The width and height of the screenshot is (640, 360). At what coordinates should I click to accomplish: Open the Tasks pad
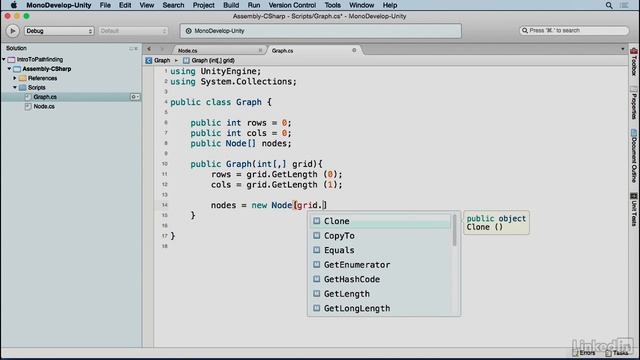[617, 353]
